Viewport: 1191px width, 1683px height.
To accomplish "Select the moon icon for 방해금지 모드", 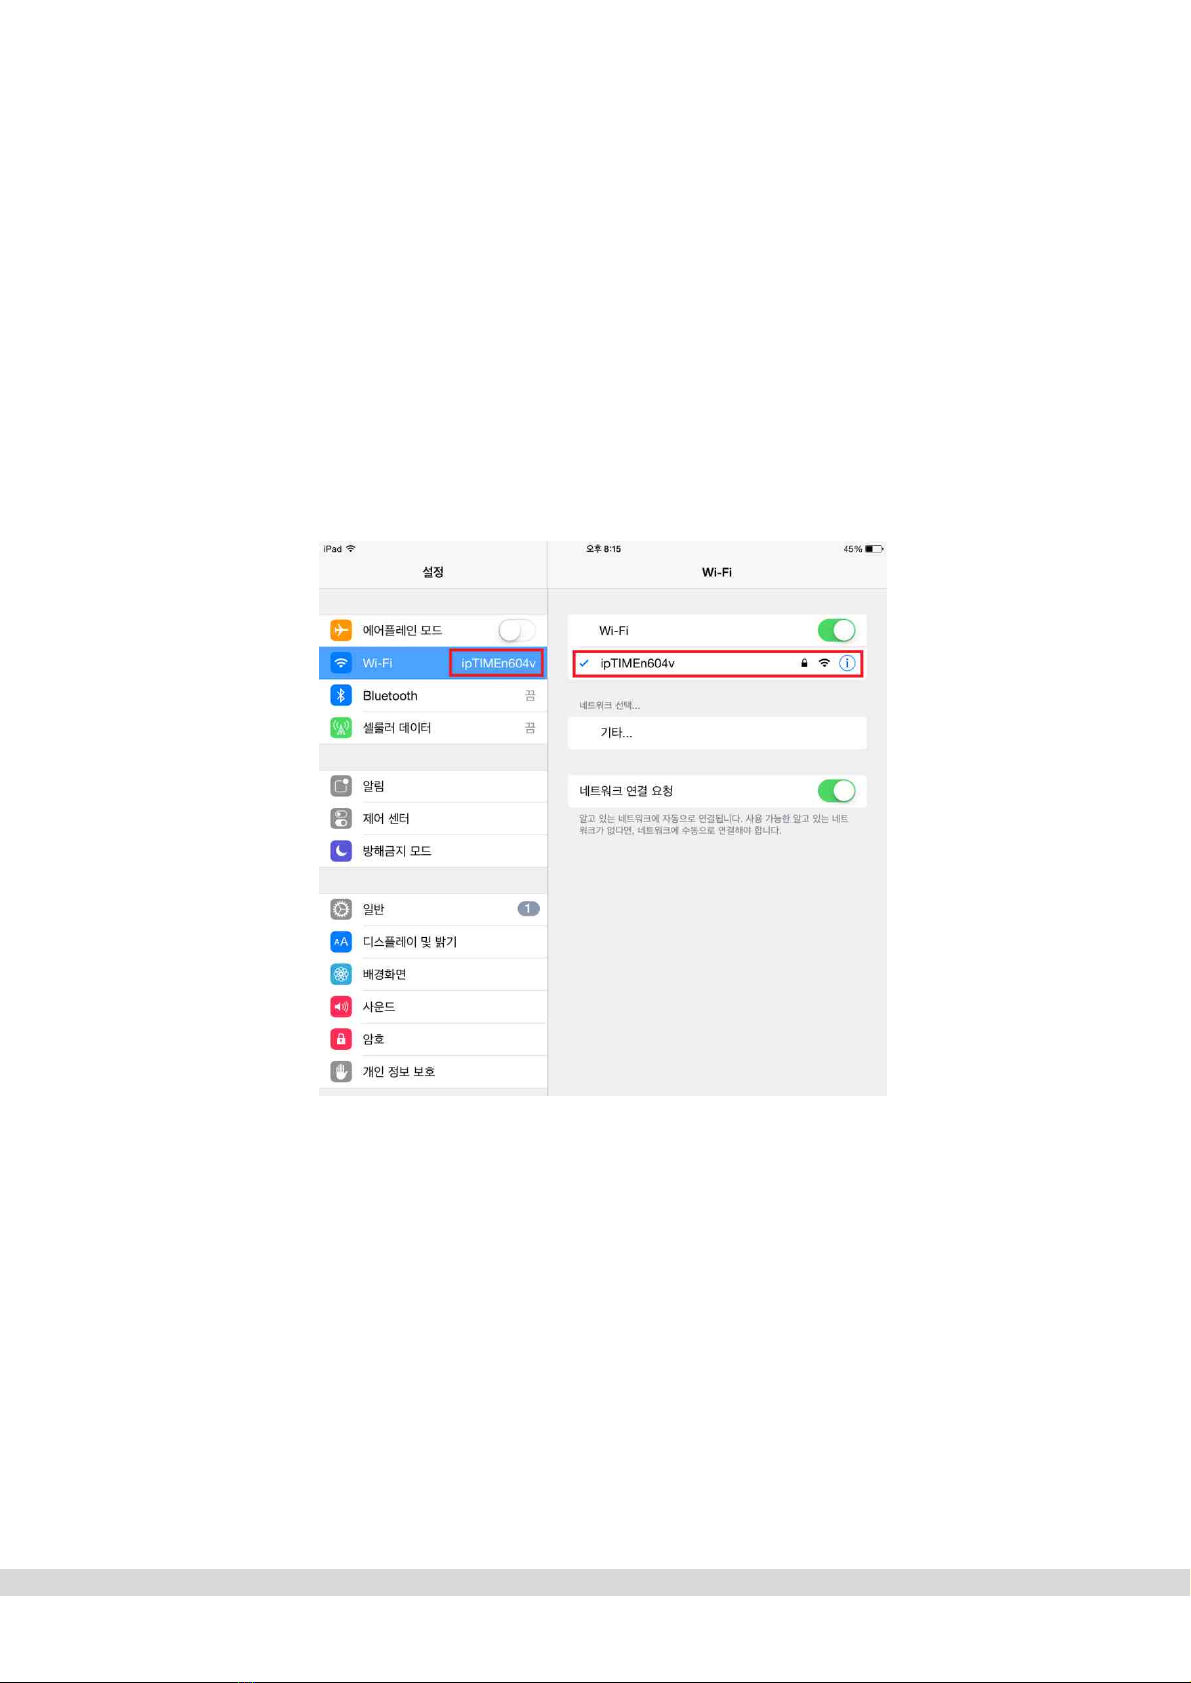I will click(x=341, y=851).
